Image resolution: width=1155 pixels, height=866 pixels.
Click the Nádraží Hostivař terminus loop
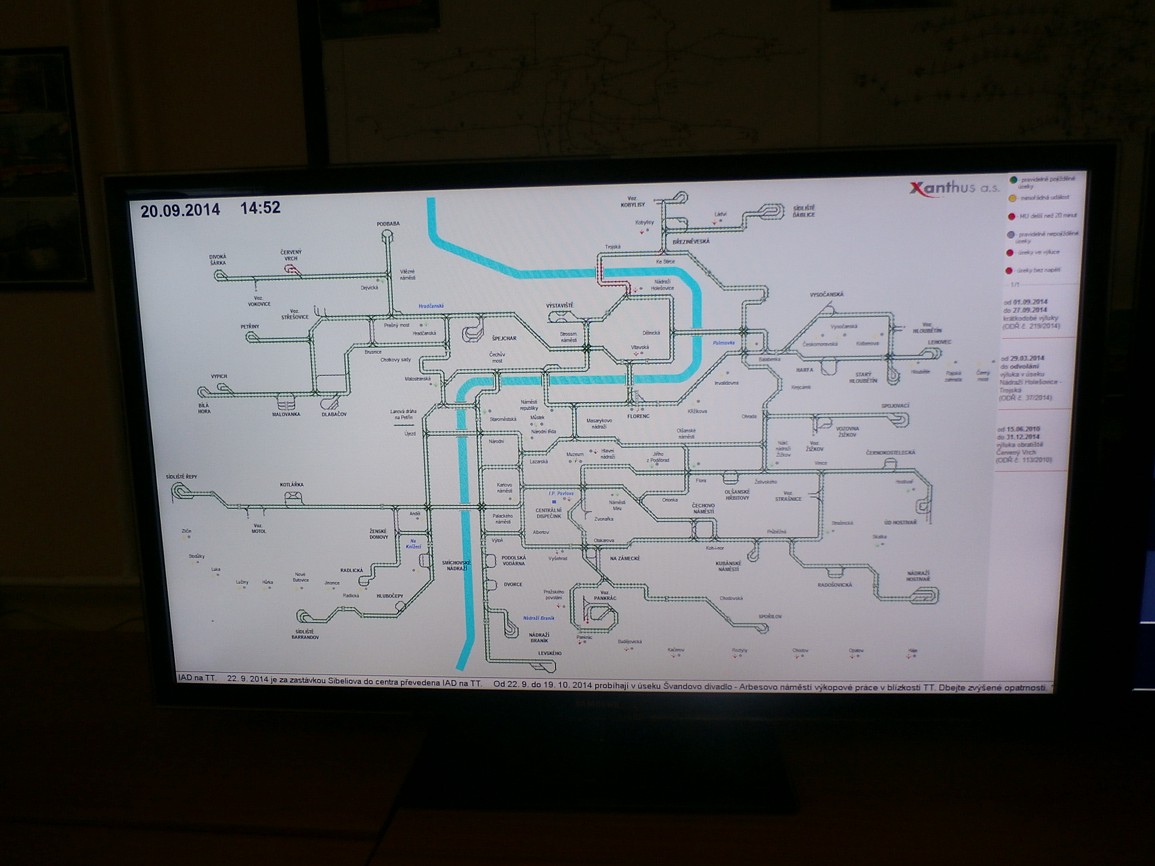[924, 595]
